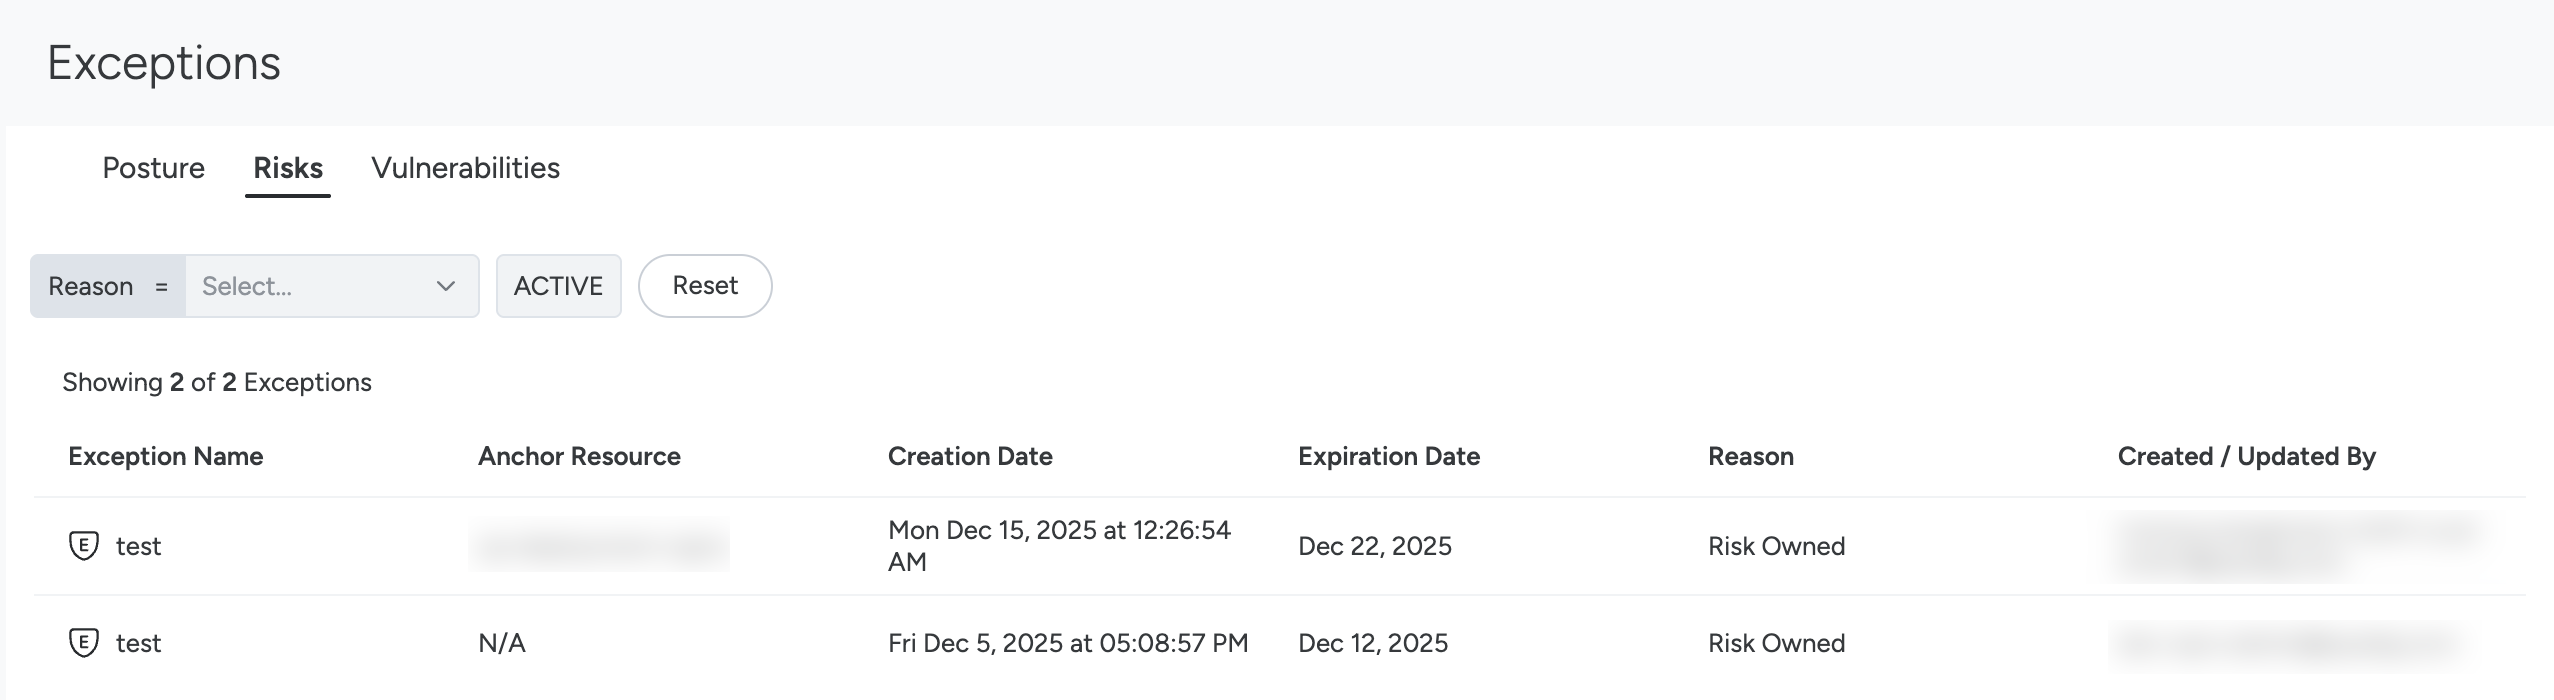Click Created / Updated By header
The width and height of the screenshot is (2554, 700).
click(x=2246, y=457)
